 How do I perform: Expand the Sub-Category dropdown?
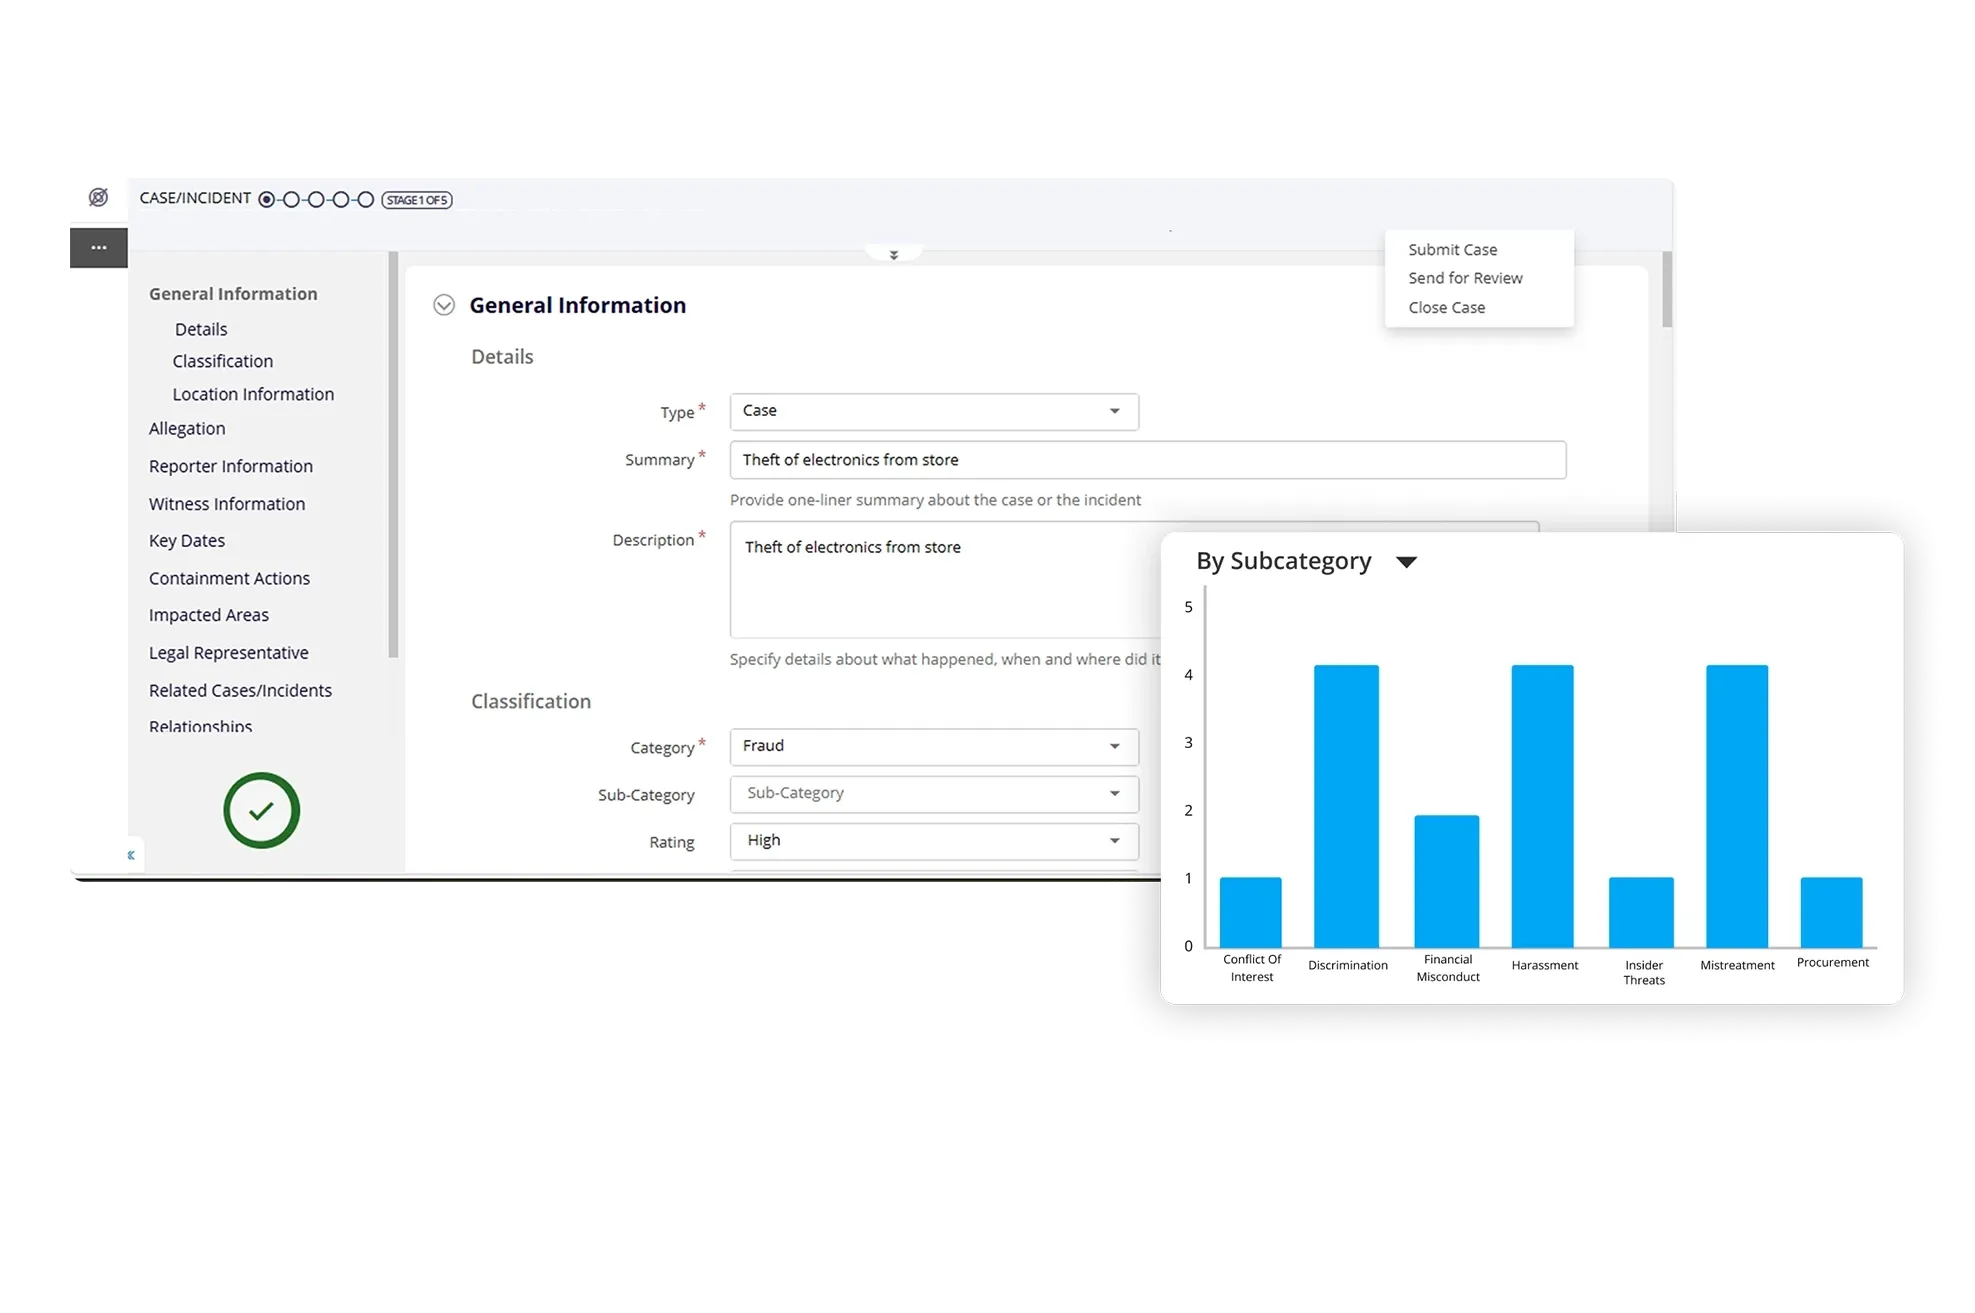click(933, 794)
